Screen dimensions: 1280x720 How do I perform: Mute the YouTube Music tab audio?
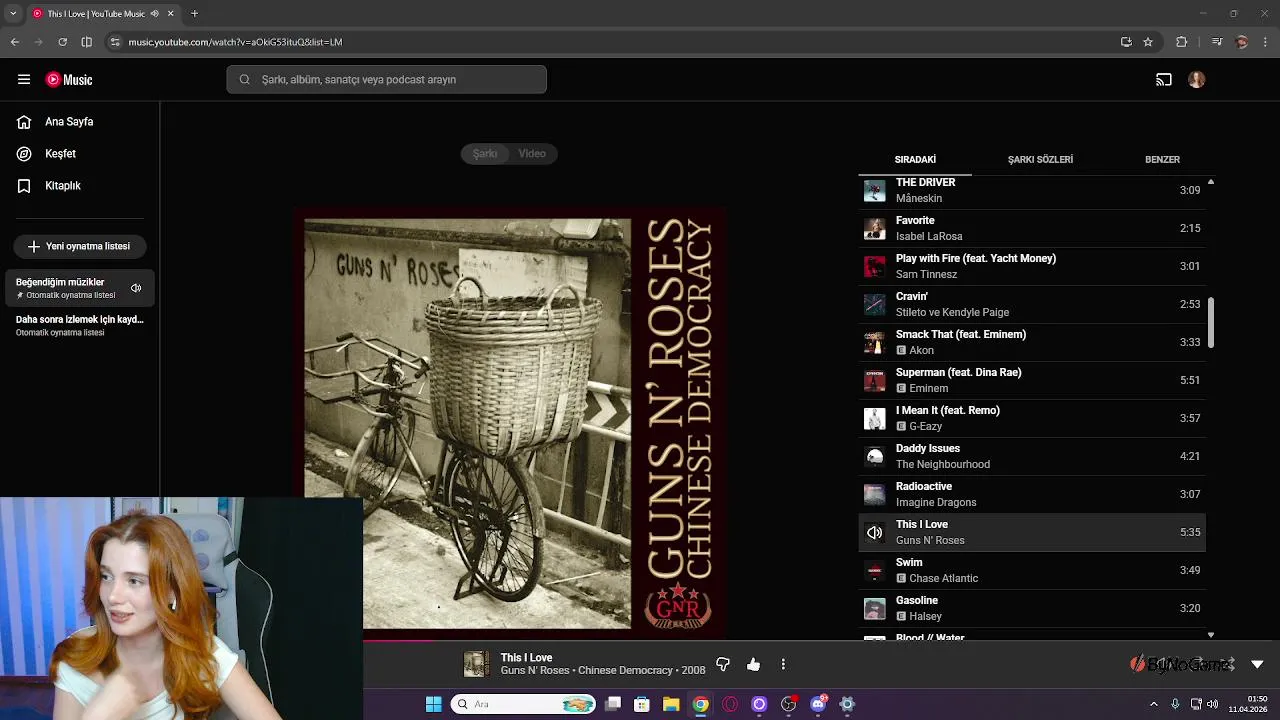pos(154,13)
